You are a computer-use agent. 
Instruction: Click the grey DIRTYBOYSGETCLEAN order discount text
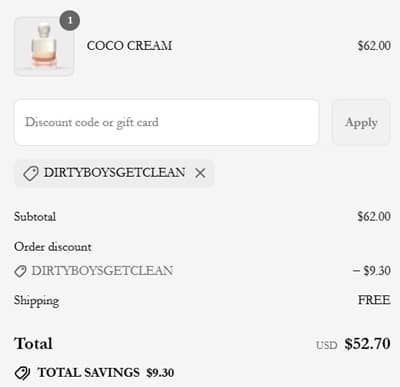click(102, 271)
